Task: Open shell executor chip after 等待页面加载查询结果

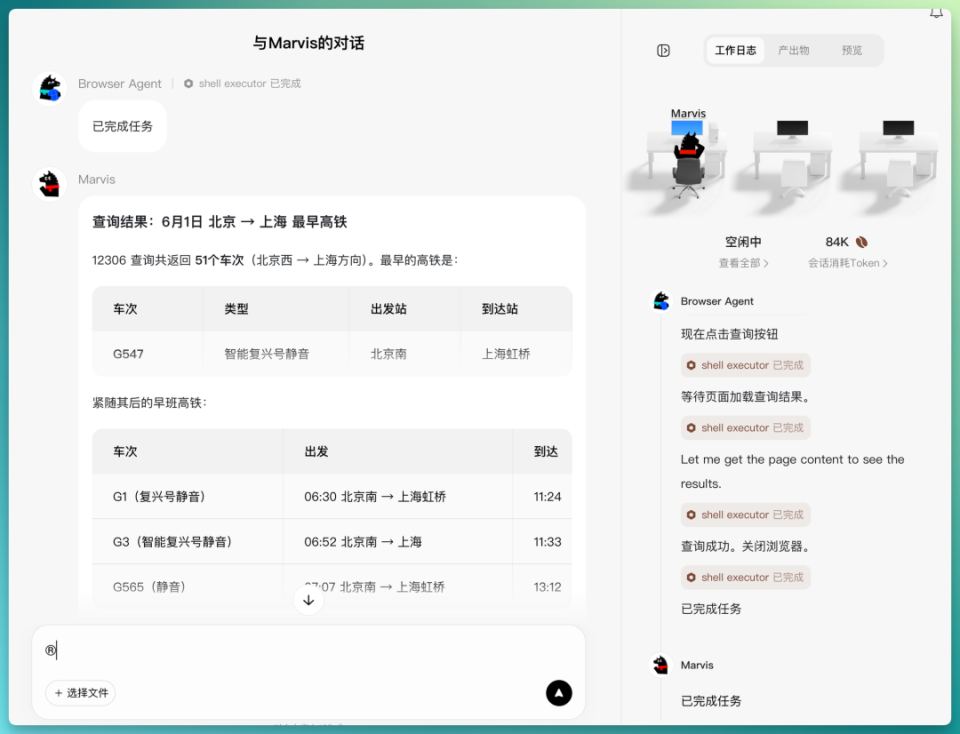Action: point(746,428)
